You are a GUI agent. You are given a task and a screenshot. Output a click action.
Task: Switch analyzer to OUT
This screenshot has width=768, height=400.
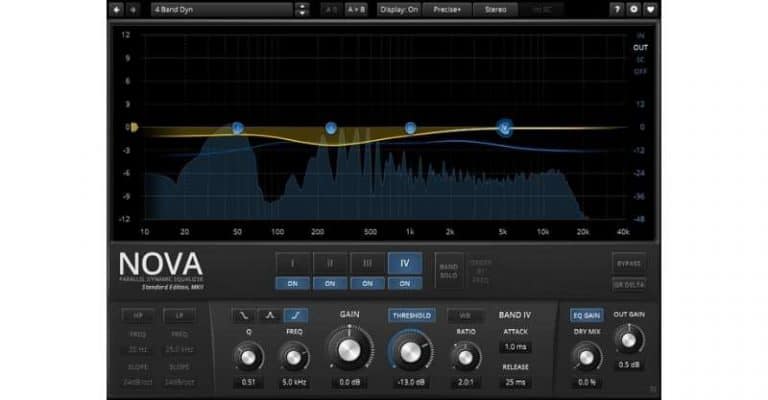pyautogui.click(x=640, y=47)
